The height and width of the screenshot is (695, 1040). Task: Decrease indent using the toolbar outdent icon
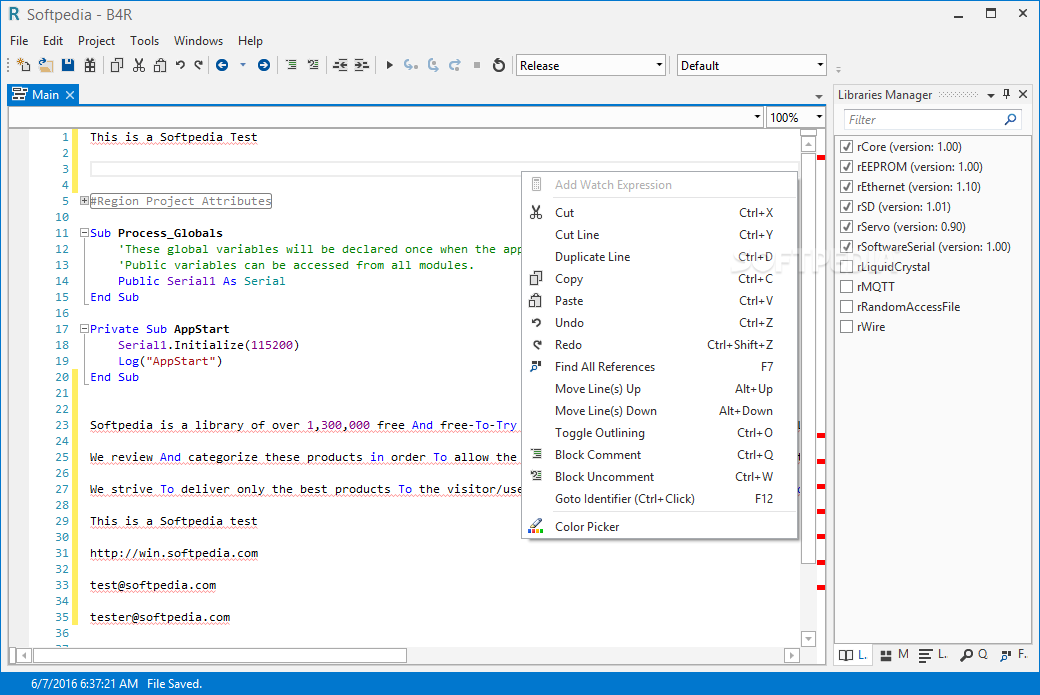pos(340,65)
